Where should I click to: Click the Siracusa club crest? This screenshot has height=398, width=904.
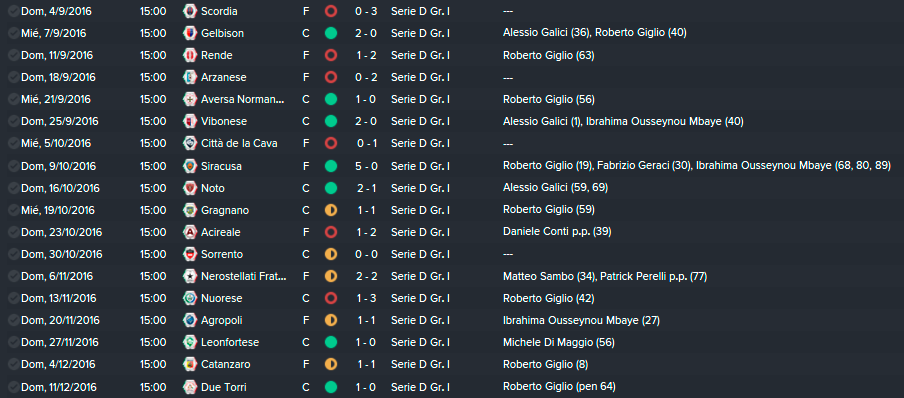[x=189, y=166]
